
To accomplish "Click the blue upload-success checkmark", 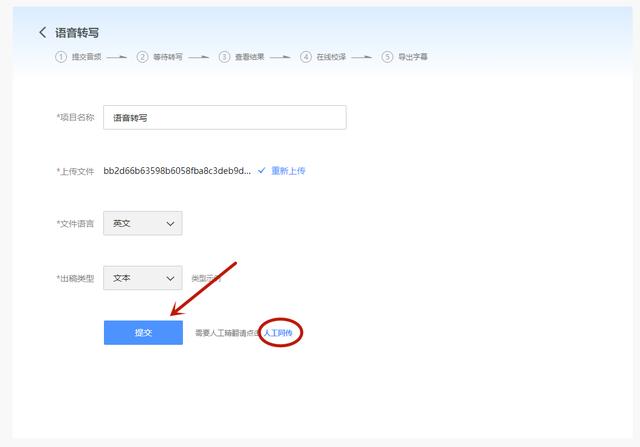I will tap(262, 171).
